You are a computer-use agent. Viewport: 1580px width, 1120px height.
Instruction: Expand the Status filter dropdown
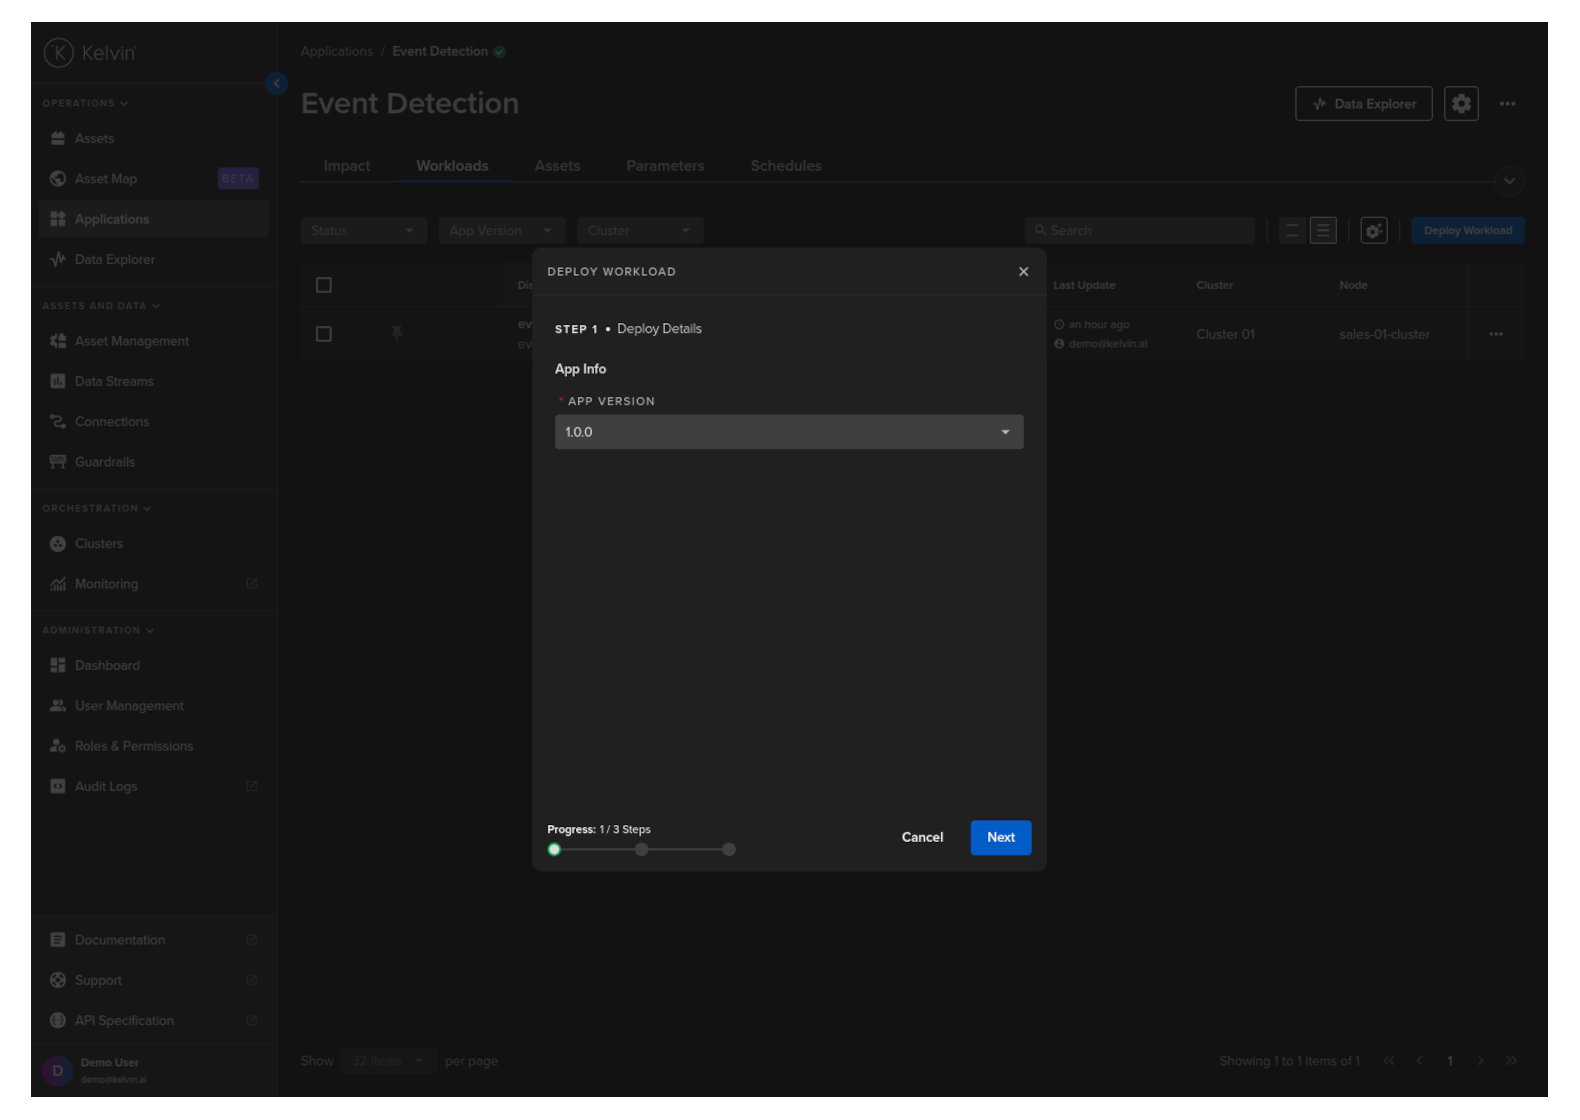[363, 231]
